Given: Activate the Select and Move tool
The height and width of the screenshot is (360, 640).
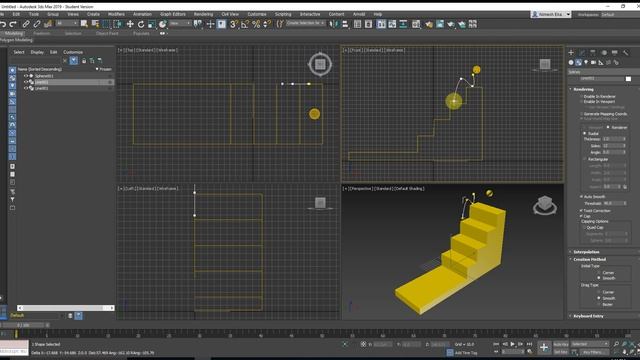Looking at the screenshot, I should [x=130, y=24].
